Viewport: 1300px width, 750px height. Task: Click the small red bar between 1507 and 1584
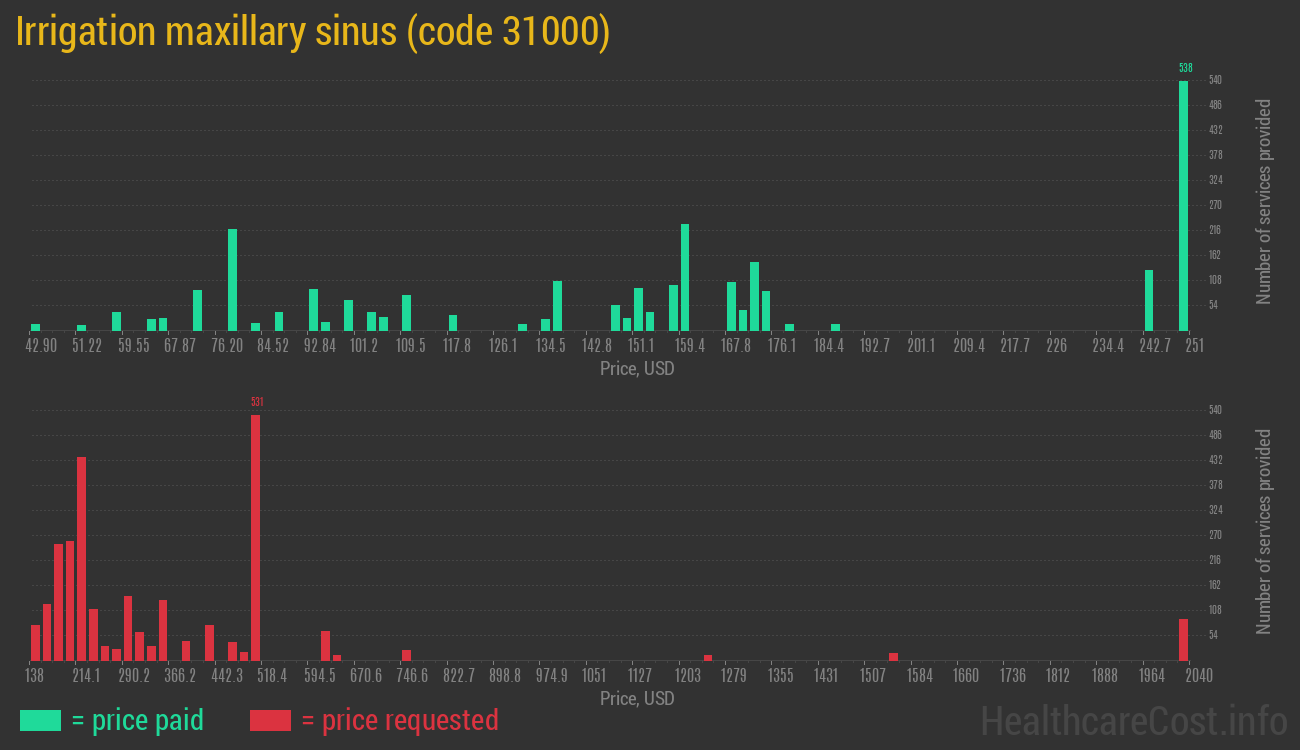[893, 656]
